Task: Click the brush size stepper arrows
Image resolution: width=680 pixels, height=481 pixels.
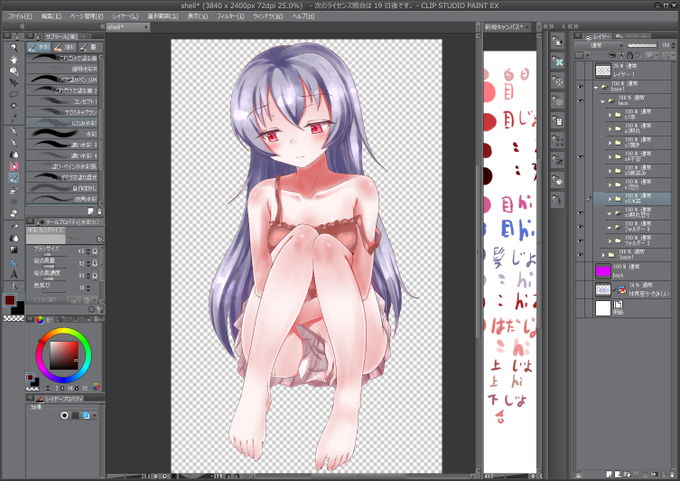Action: [x=88, y=251]
